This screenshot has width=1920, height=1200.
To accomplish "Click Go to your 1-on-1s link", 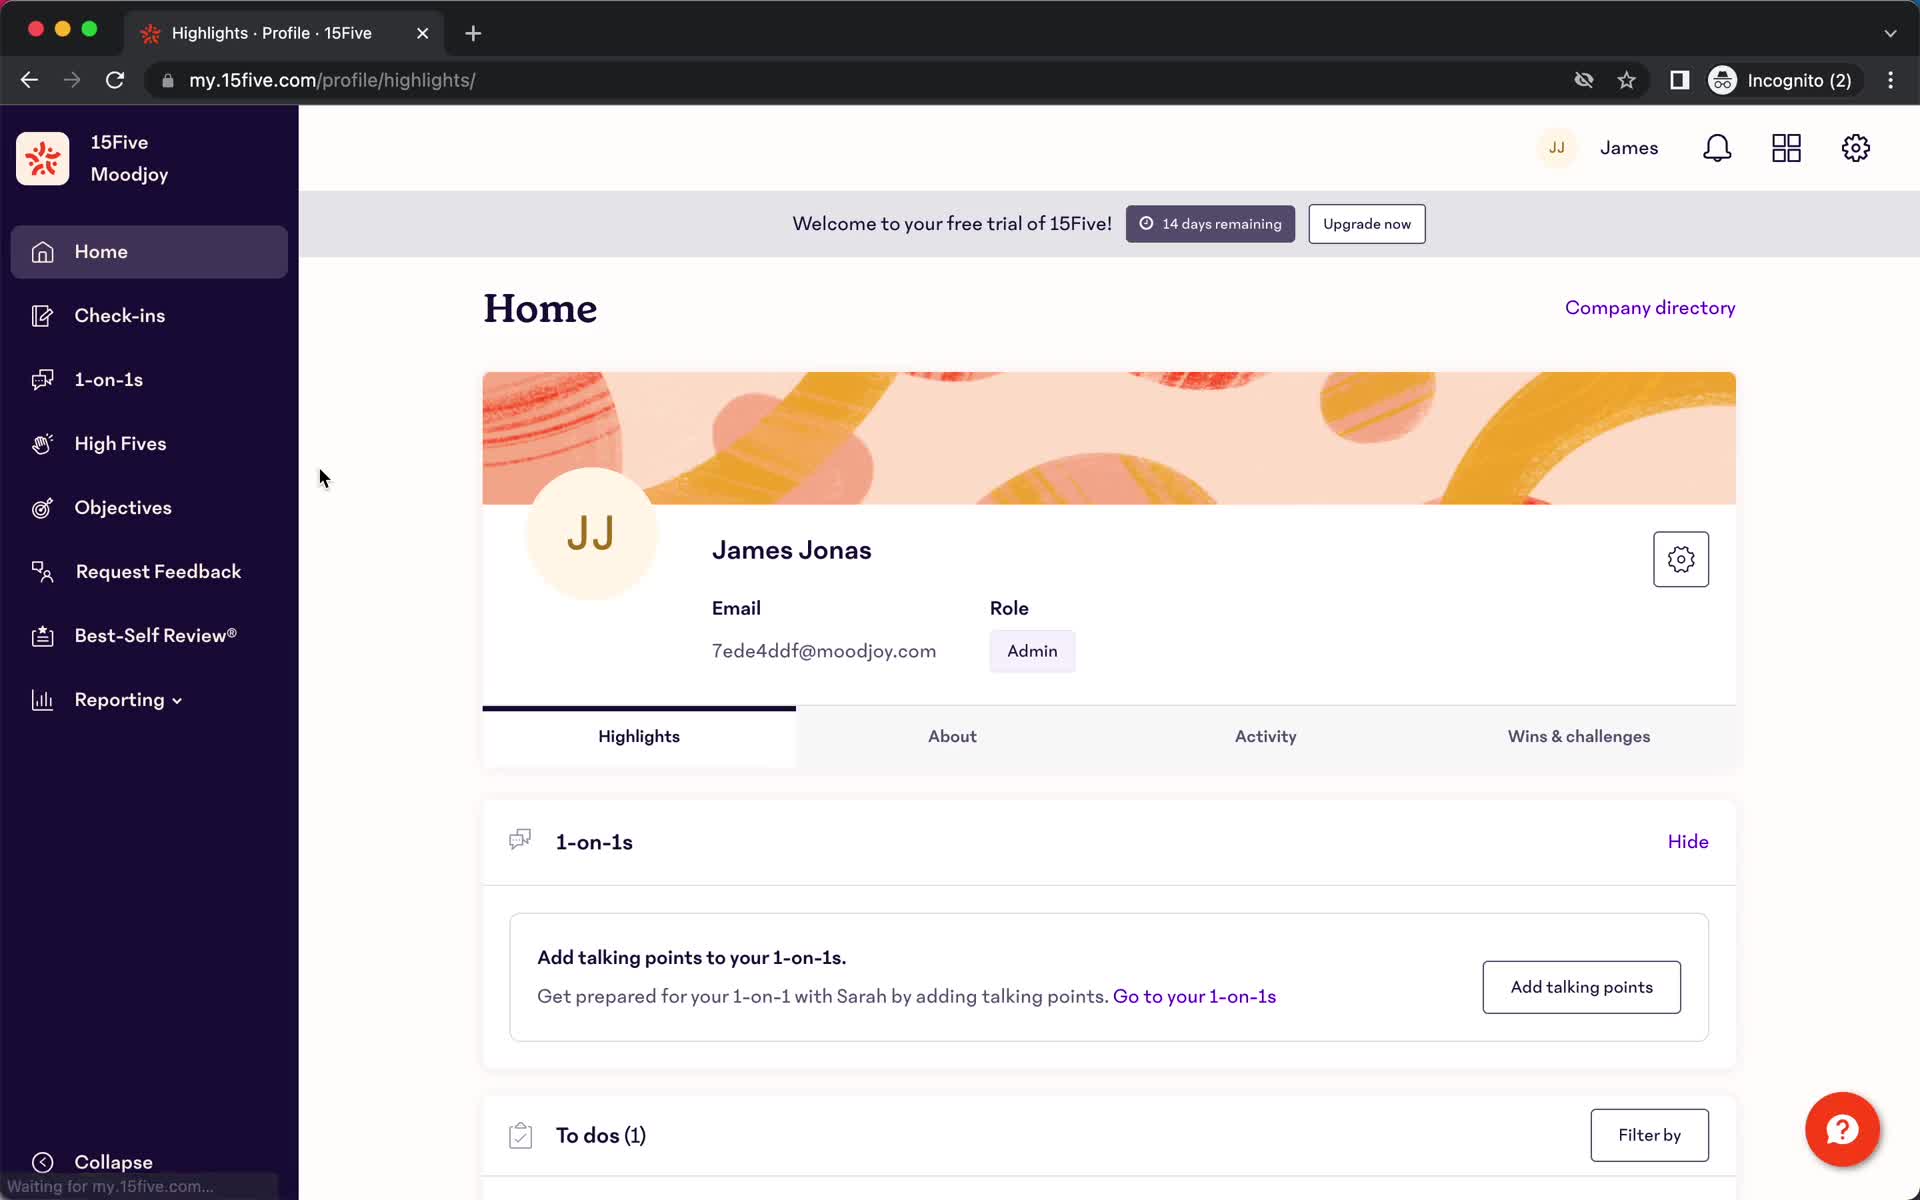I will click(1194, 995).
